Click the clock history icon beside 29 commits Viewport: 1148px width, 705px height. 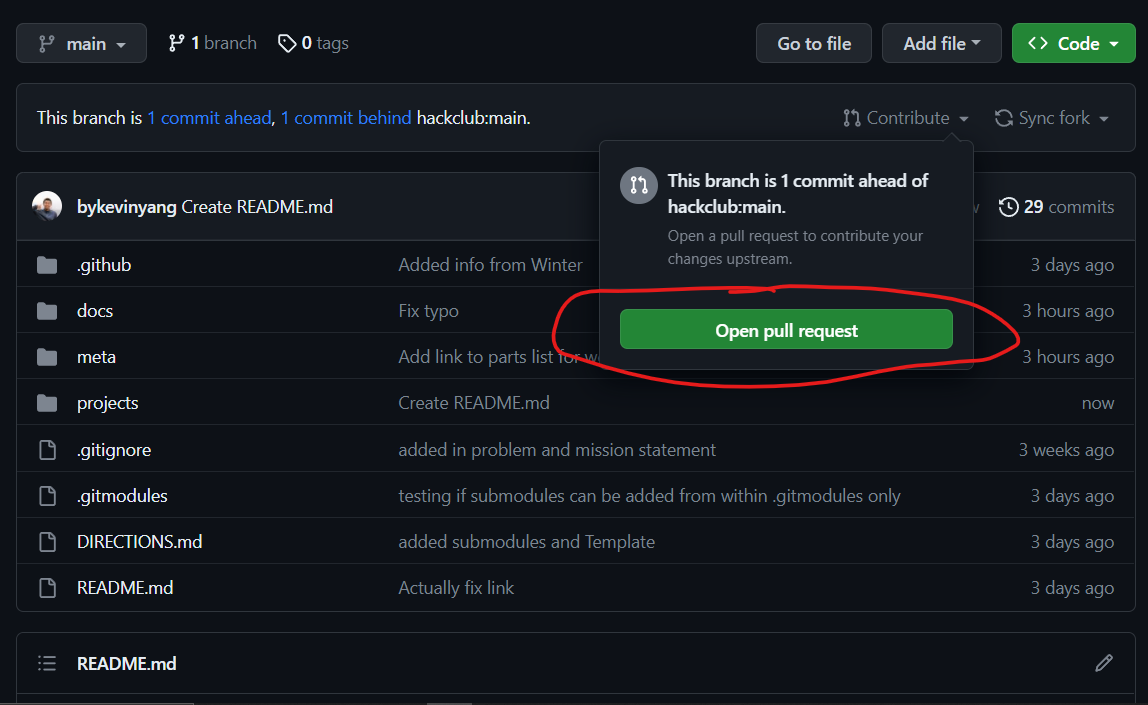[x=1008, y=207]
